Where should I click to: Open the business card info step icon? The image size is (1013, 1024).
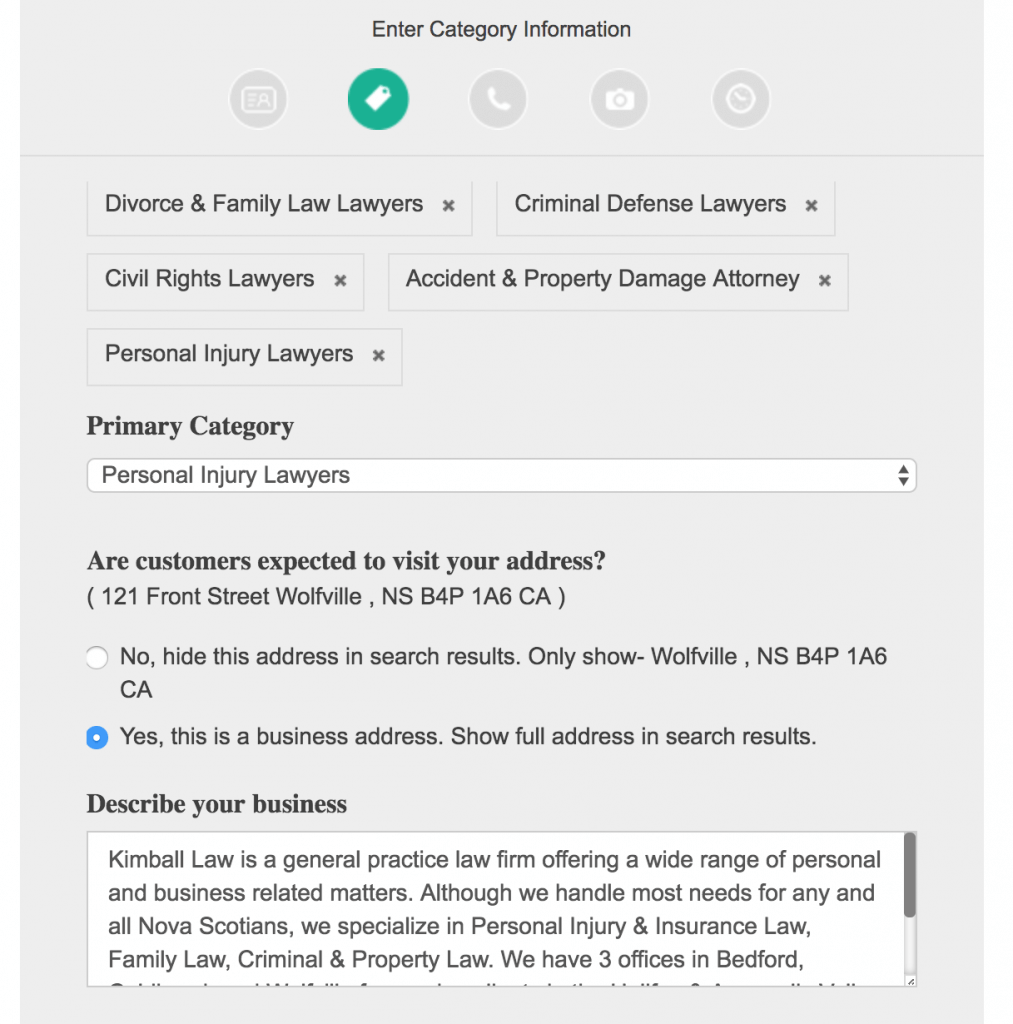tap(258, 99)
